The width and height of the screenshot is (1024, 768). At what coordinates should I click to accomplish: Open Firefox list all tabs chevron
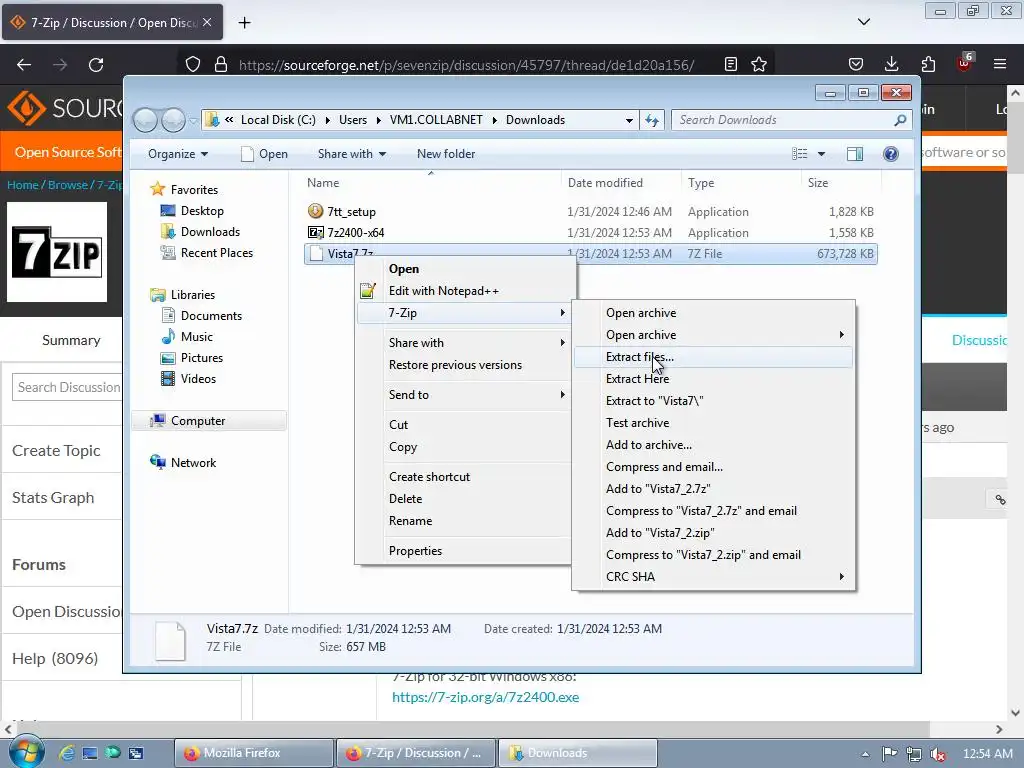point(863,22)
